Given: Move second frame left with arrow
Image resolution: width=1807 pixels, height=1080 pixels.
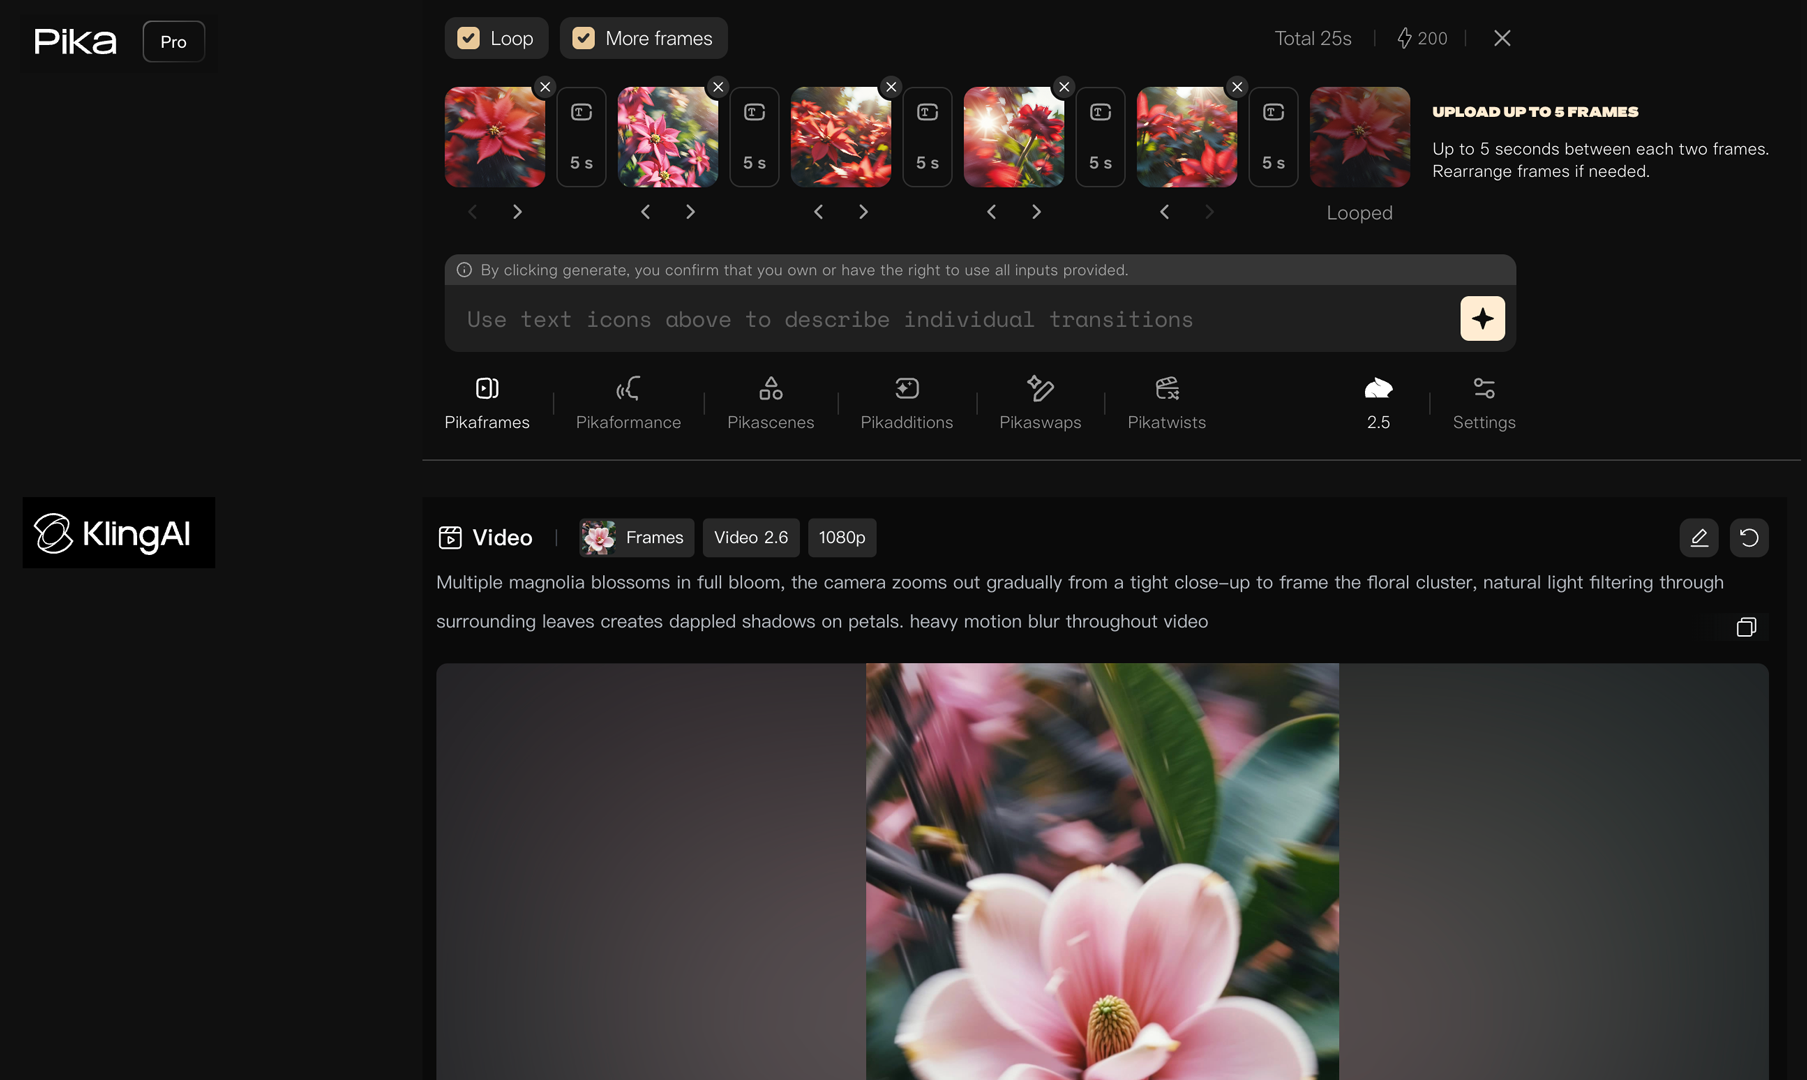Looking at the screenshot, I should pyautogui.click(x=646, y=212).
